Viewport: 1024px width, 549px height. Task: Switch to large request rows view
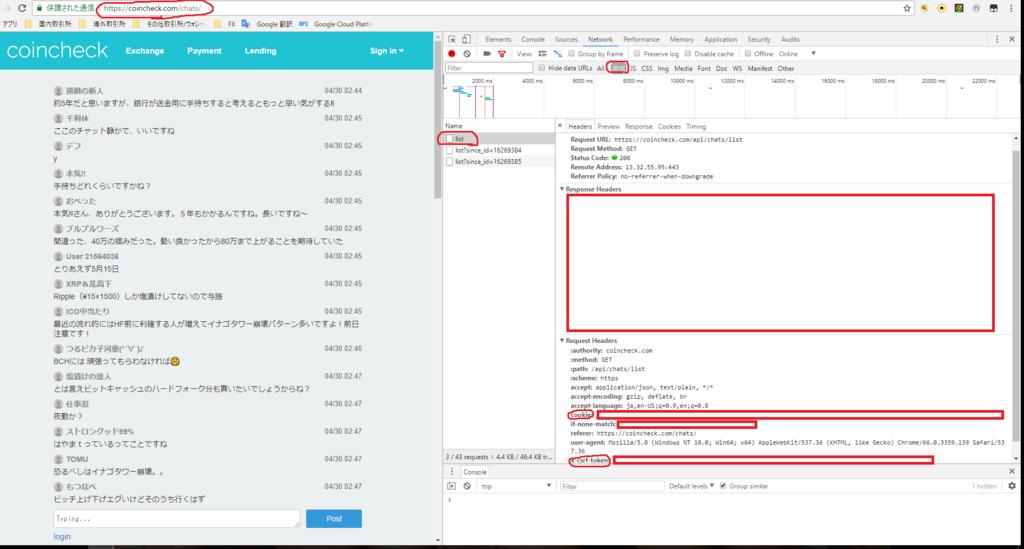point(542,54)
